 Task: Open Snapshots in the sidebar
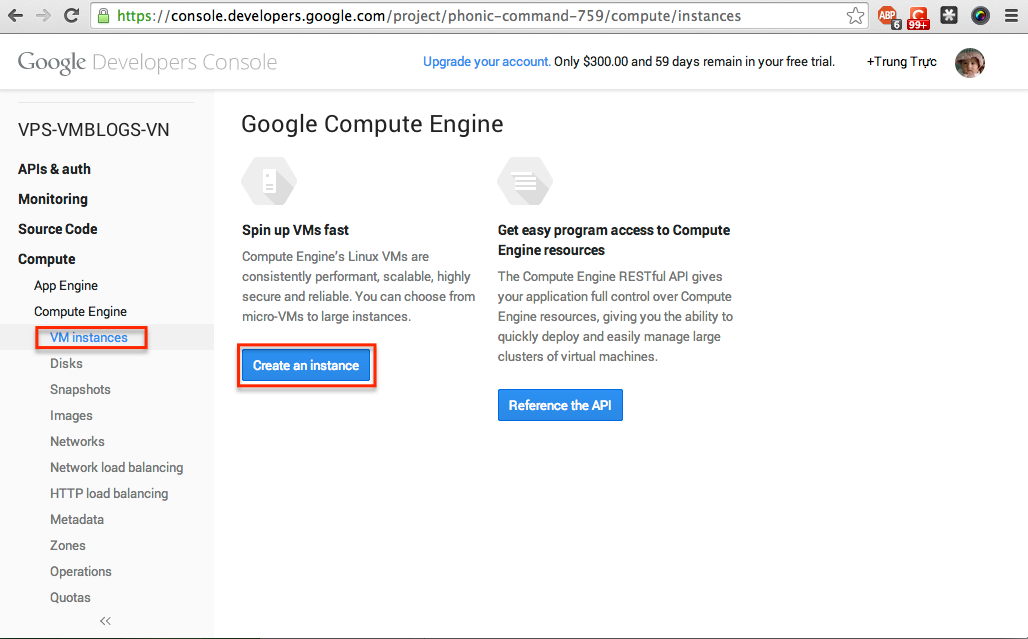click(x=80, y=389)
